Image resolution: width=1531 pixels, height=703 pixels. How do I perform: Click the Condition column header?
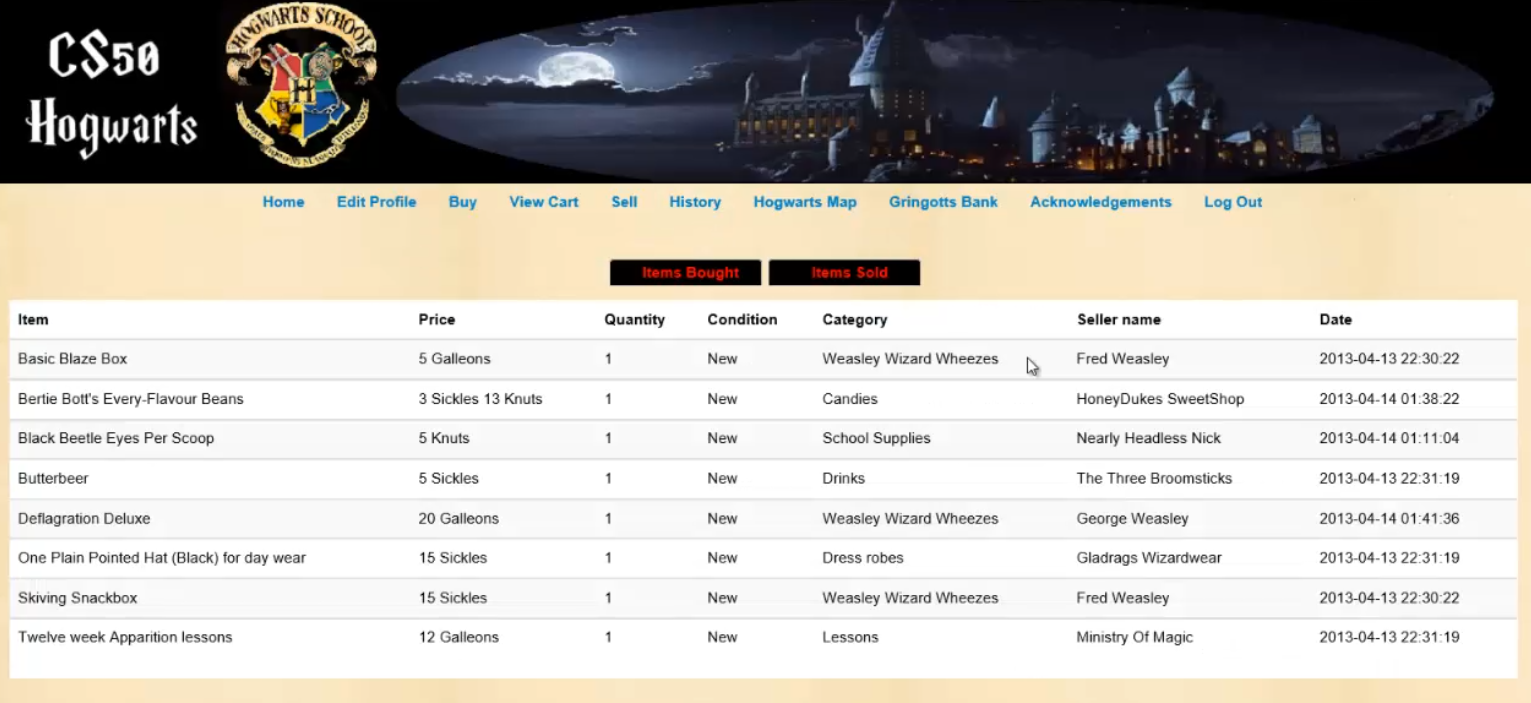742,320
